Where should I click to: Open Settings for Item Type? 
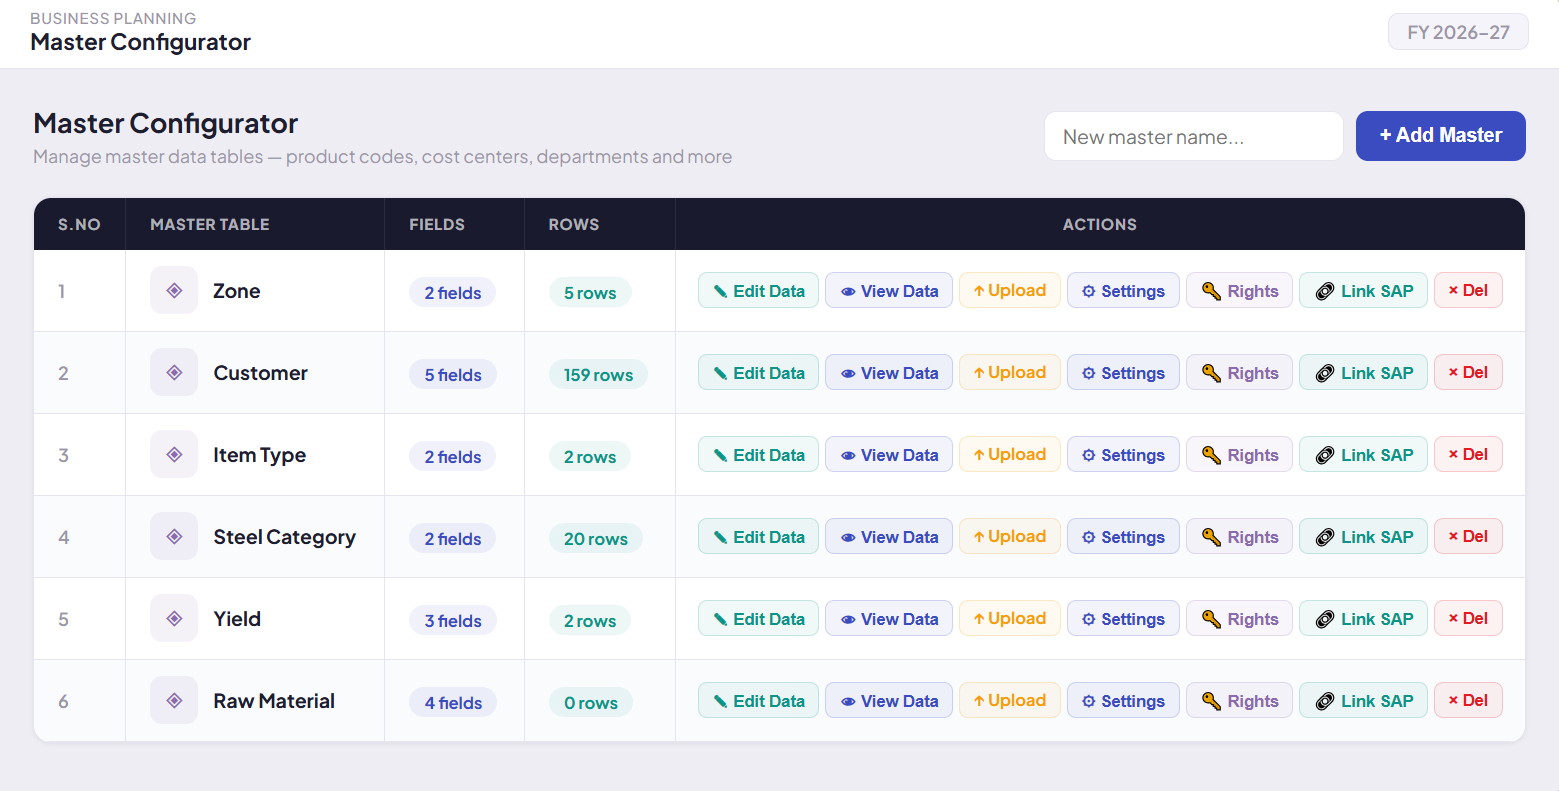tap(1123, 455)
